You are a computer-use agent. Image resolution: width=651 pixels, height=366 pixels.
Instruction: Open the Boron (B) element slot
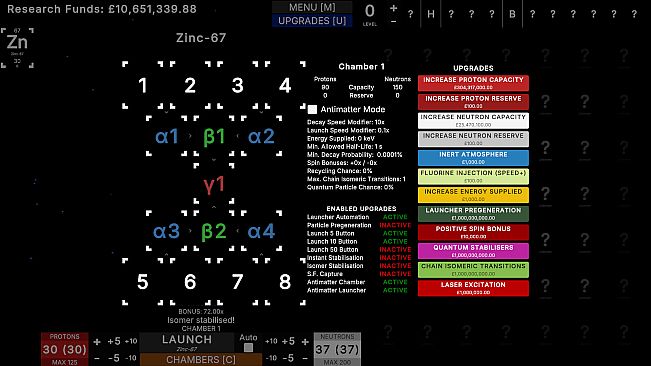[x=512, y=14]
